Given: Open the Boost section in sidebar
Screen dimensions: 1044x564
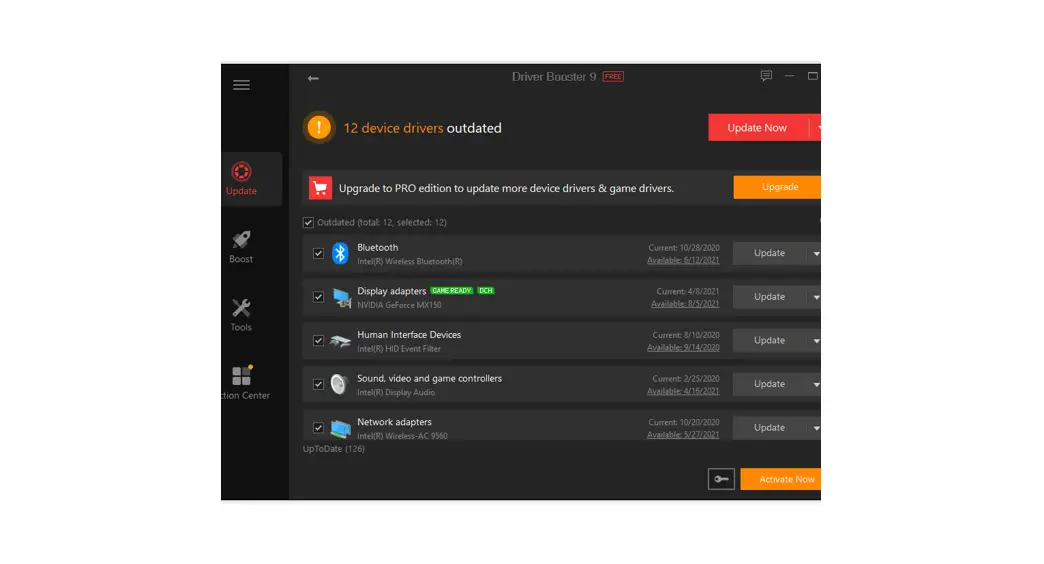Looking at the screenshot, I should pyautogui.click(x=241, y=247).
